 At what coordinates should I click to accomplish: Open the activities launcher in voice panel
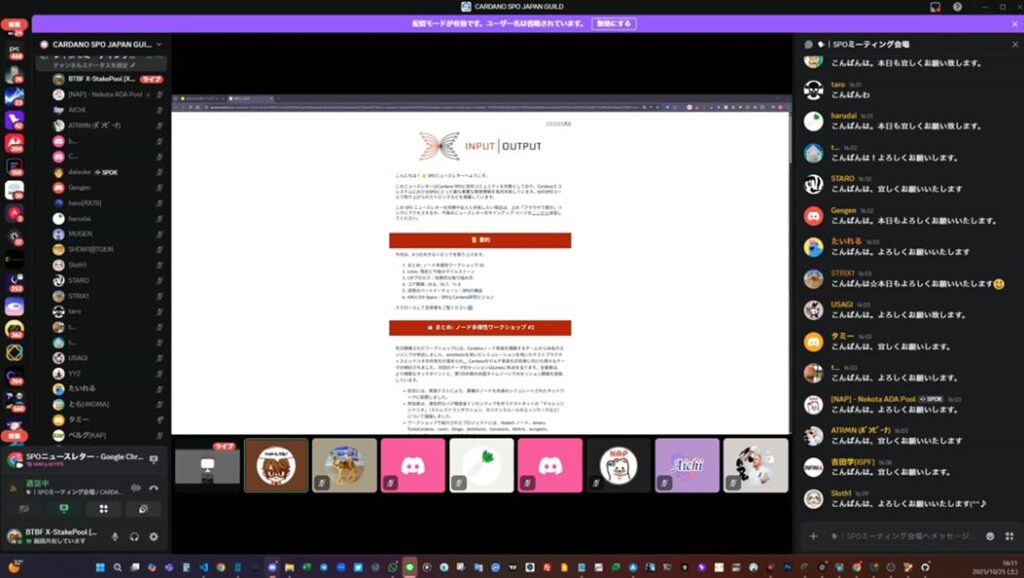coord(103,509)
